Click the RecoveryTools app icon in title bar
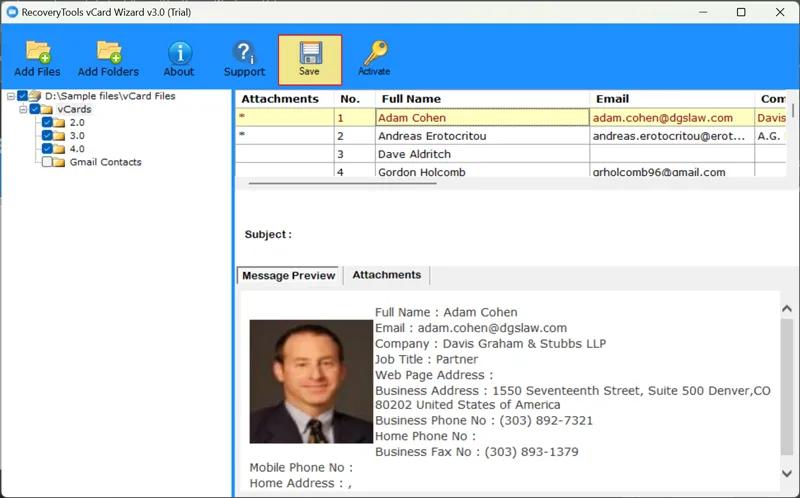This screenshot has width=800, height=498. coord(14,12)
